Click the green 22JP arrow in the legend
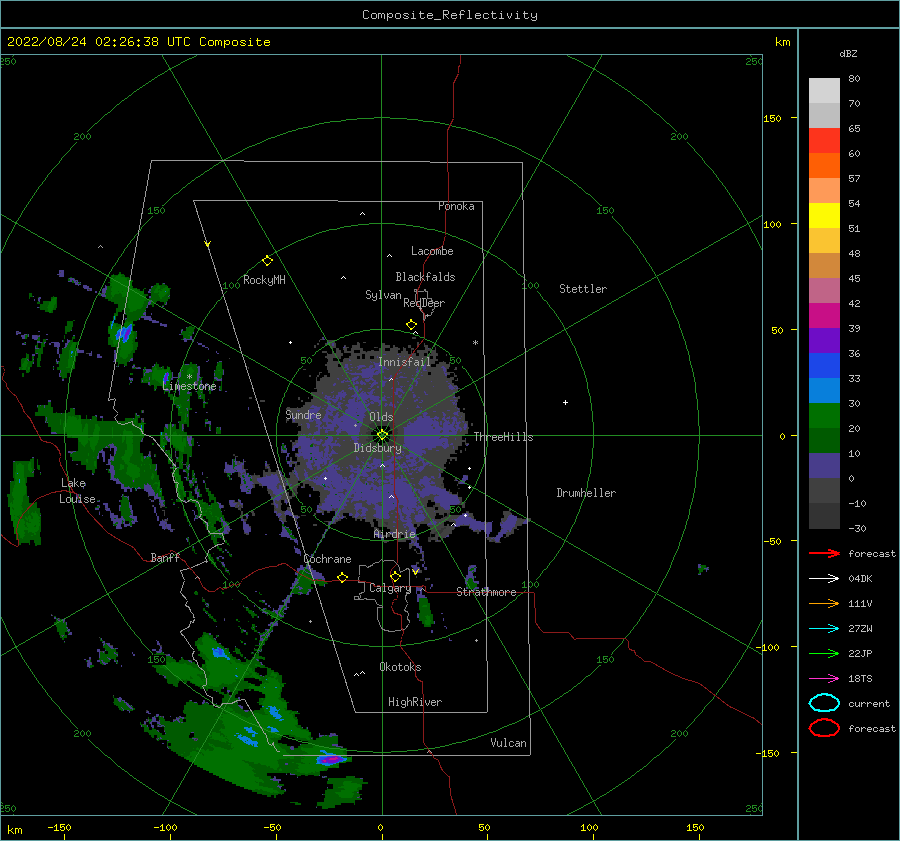The width and height of the screenshot is (900, 841). [x=824, y=653]
